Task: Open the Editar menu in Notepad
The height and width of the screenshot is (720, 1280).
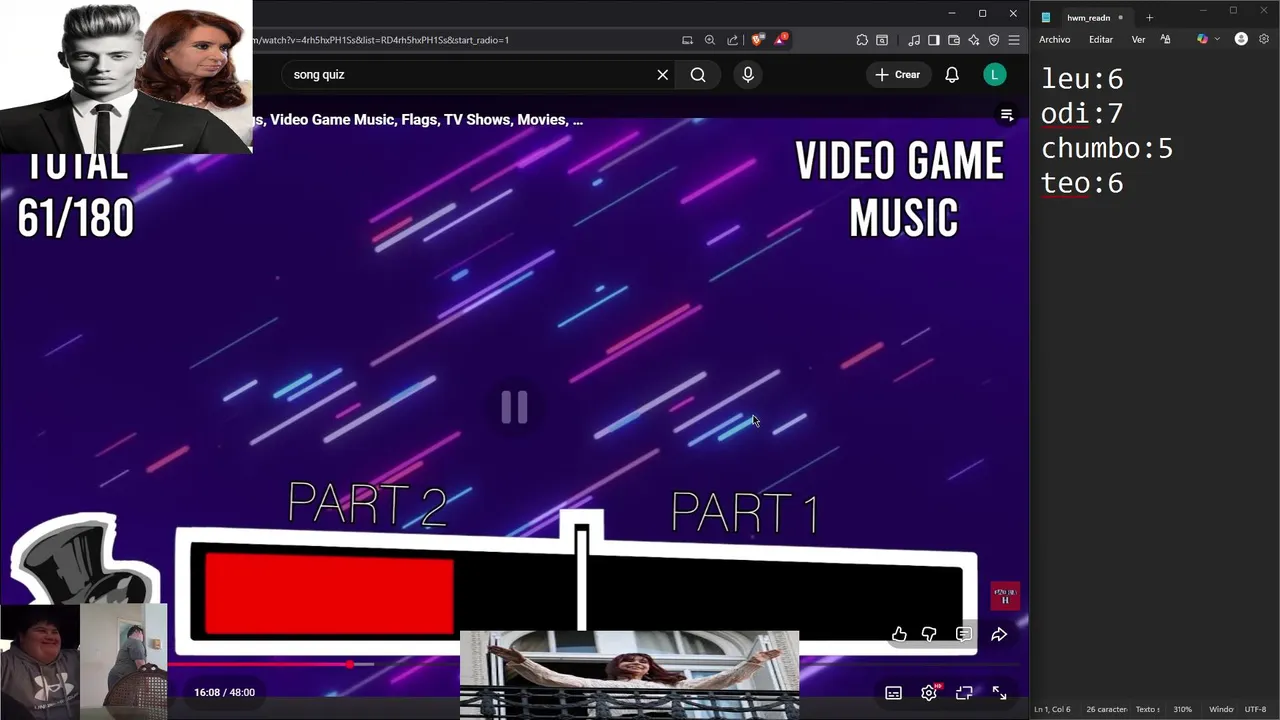Action: [x=1101, y=39]
